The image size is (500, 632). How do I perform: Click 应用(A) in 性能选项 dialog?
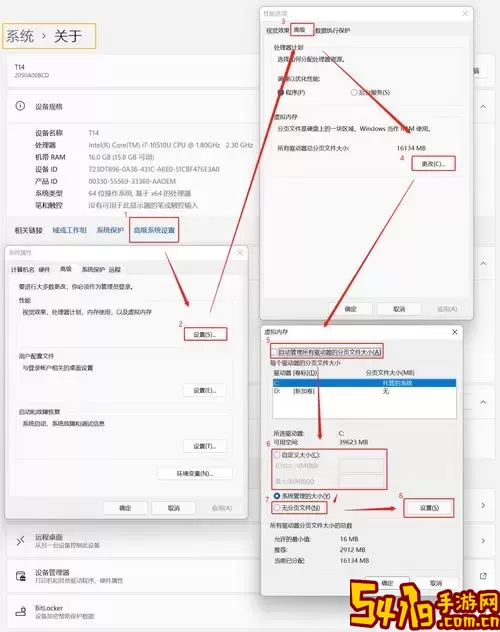447,309
